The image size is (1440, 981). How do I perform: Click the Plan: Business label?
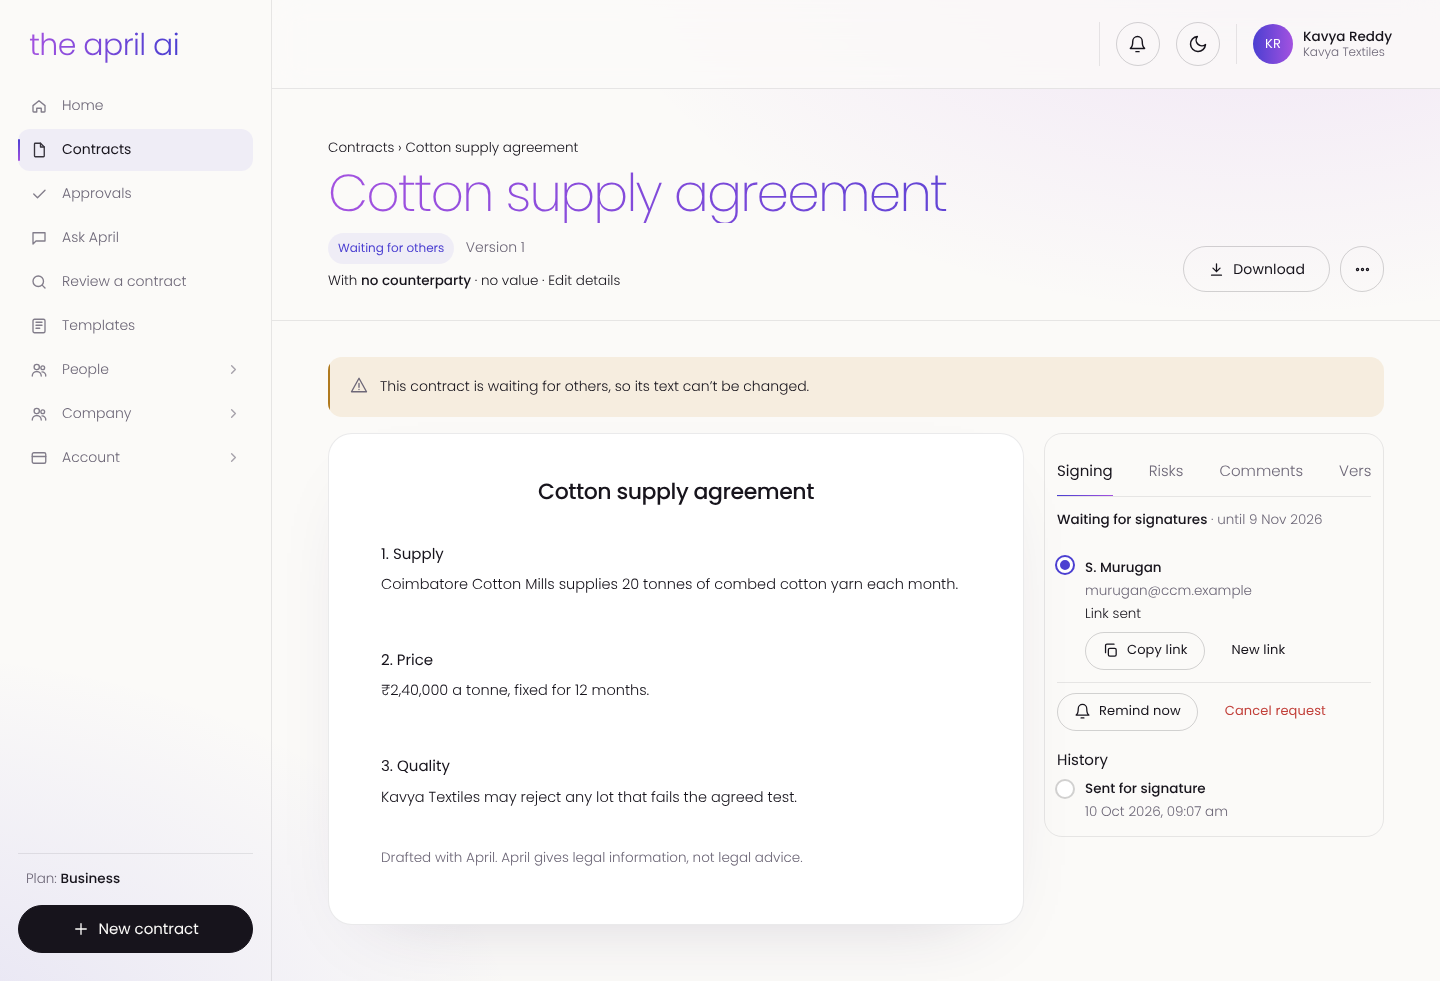click(73, 879)
